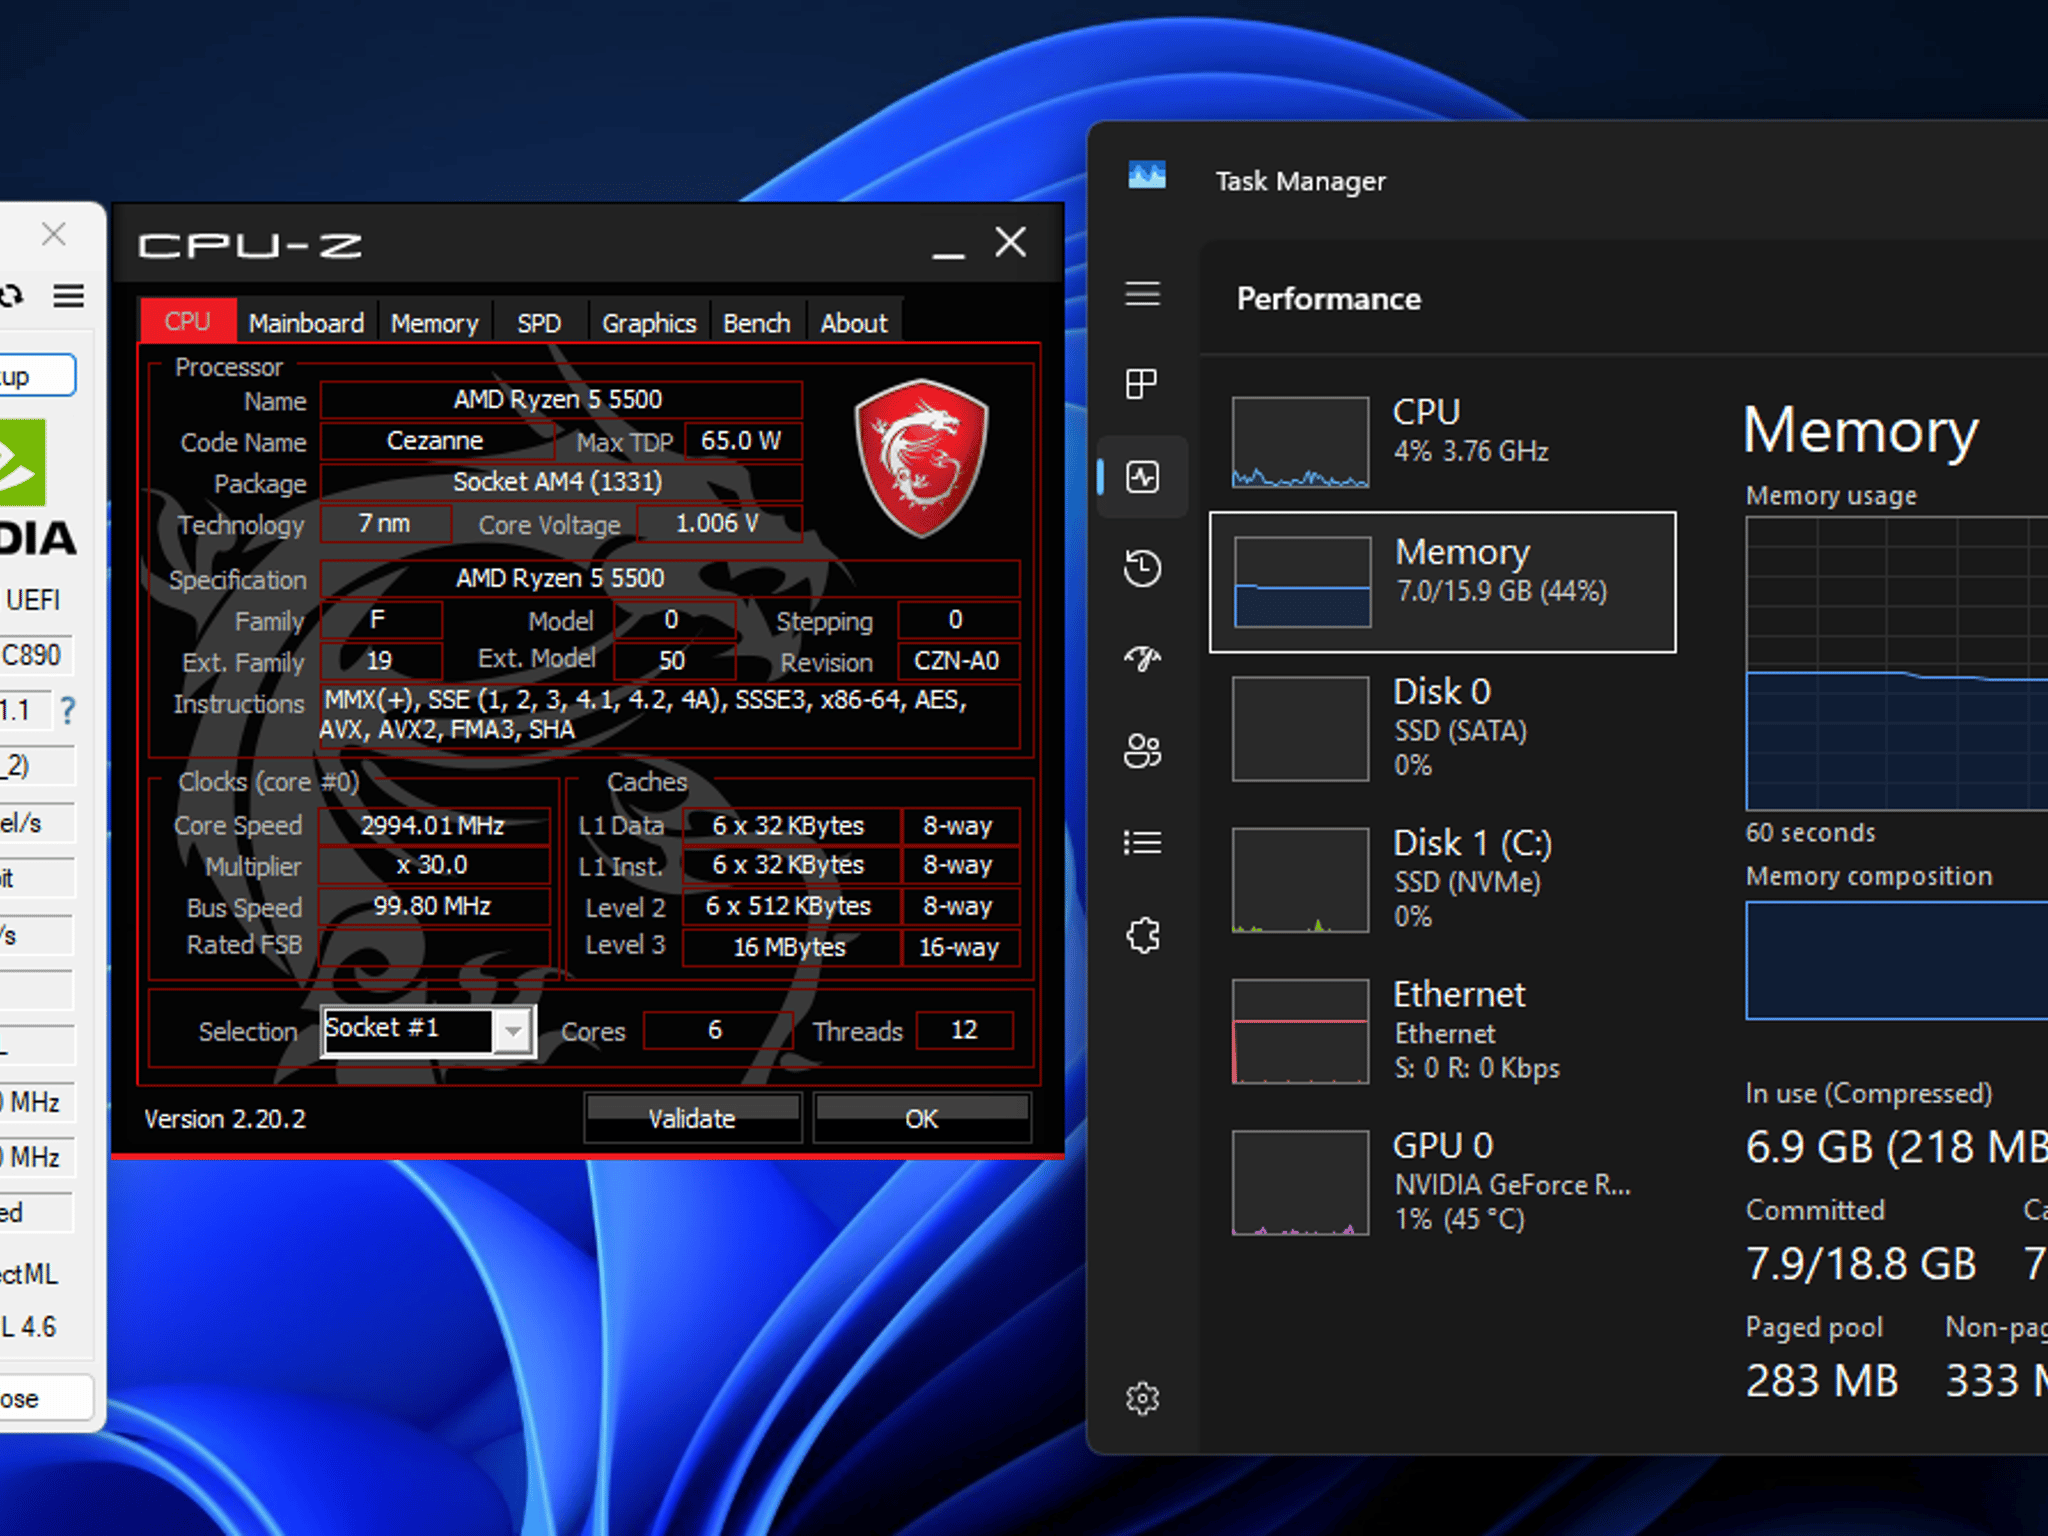Open App history page in Task Manager
Screen dimensions: 2048x1536
[1143, 568]
